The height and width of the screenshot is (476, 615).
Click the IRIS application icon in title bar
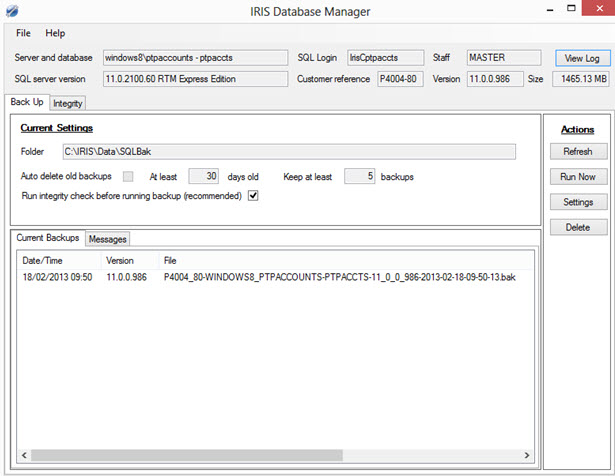pyautogui.click(x=12, y=11)
